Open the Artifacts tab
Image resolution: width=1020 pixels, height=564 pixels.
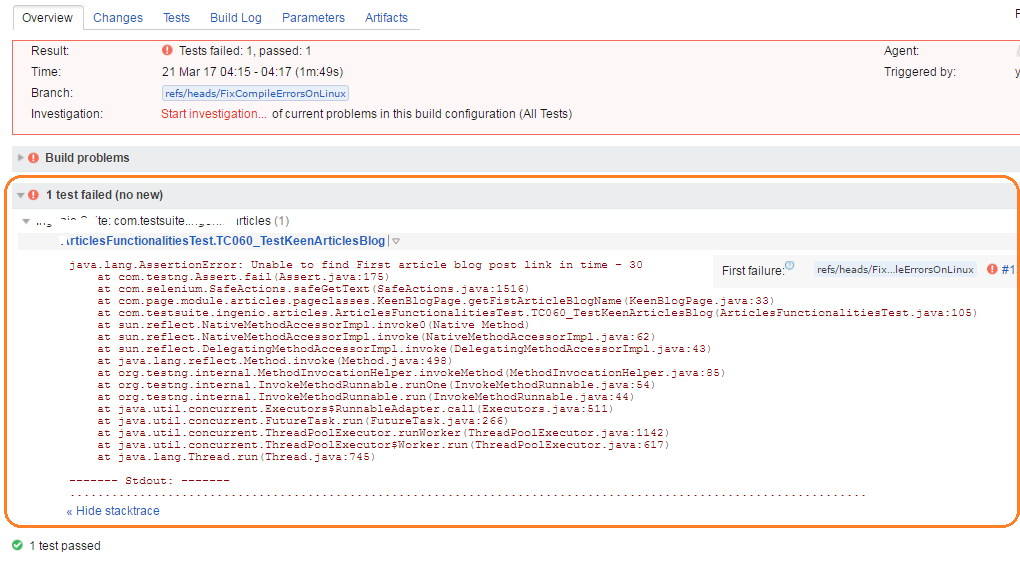click(386, 18)
